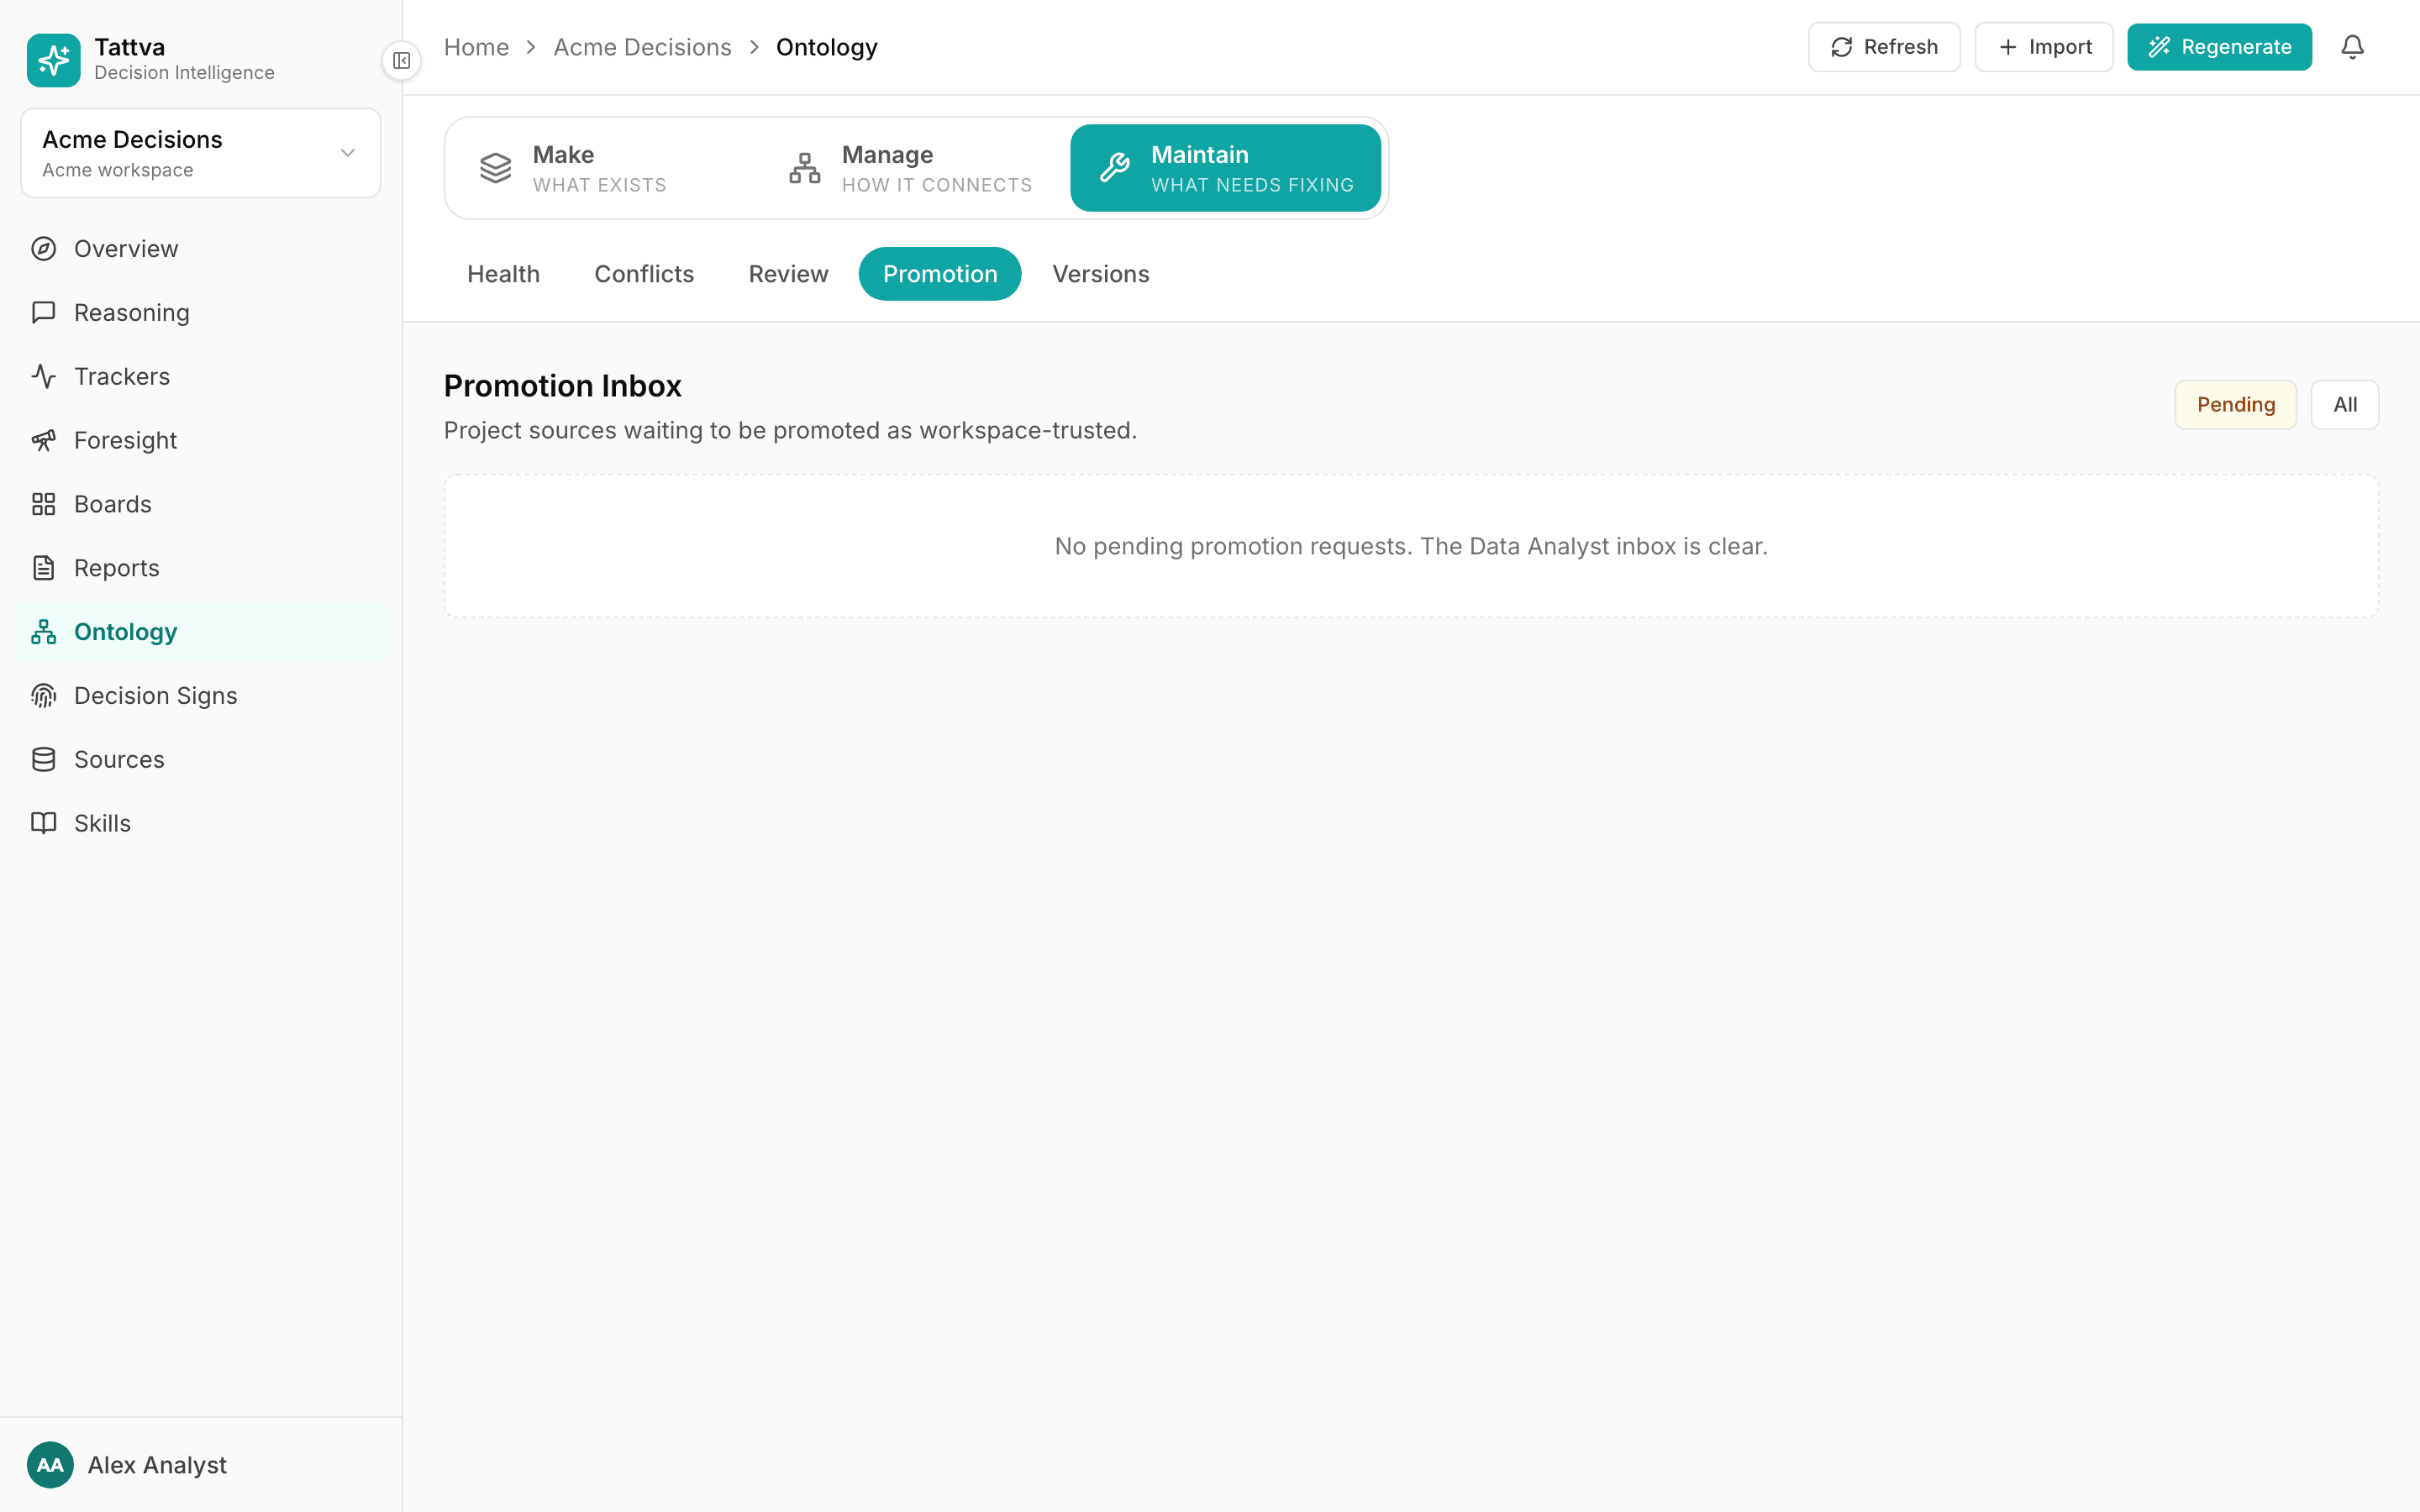This screenshot has width=2420, height=1512.
Task: Click the Refresh button
Action: click(x=1883, y=47)
